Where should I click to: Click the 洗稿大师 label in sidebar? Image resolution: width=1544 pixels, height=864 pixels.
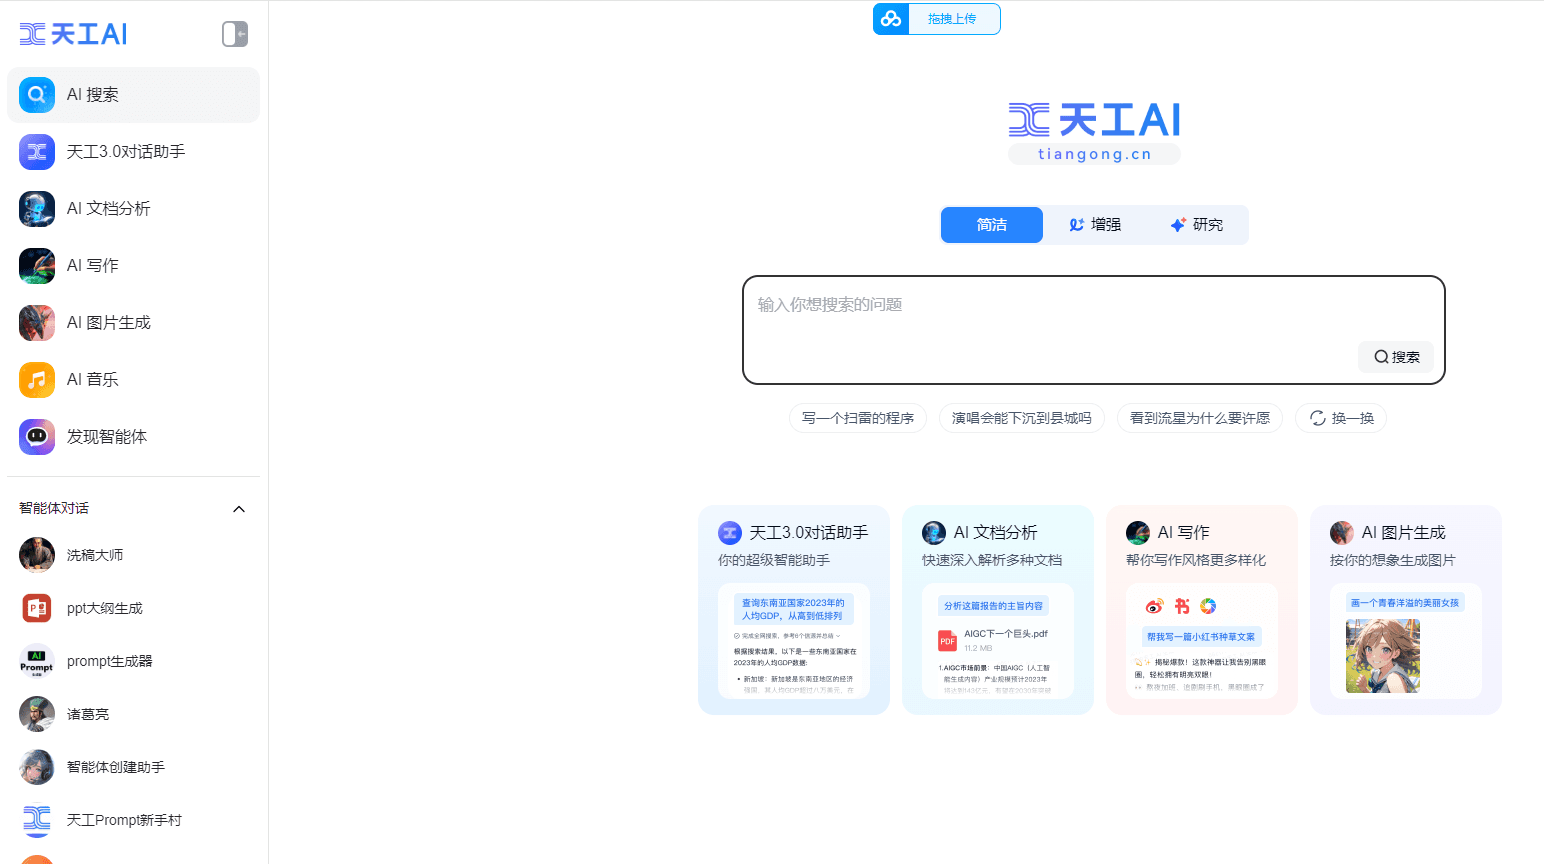tap(95, 555)
